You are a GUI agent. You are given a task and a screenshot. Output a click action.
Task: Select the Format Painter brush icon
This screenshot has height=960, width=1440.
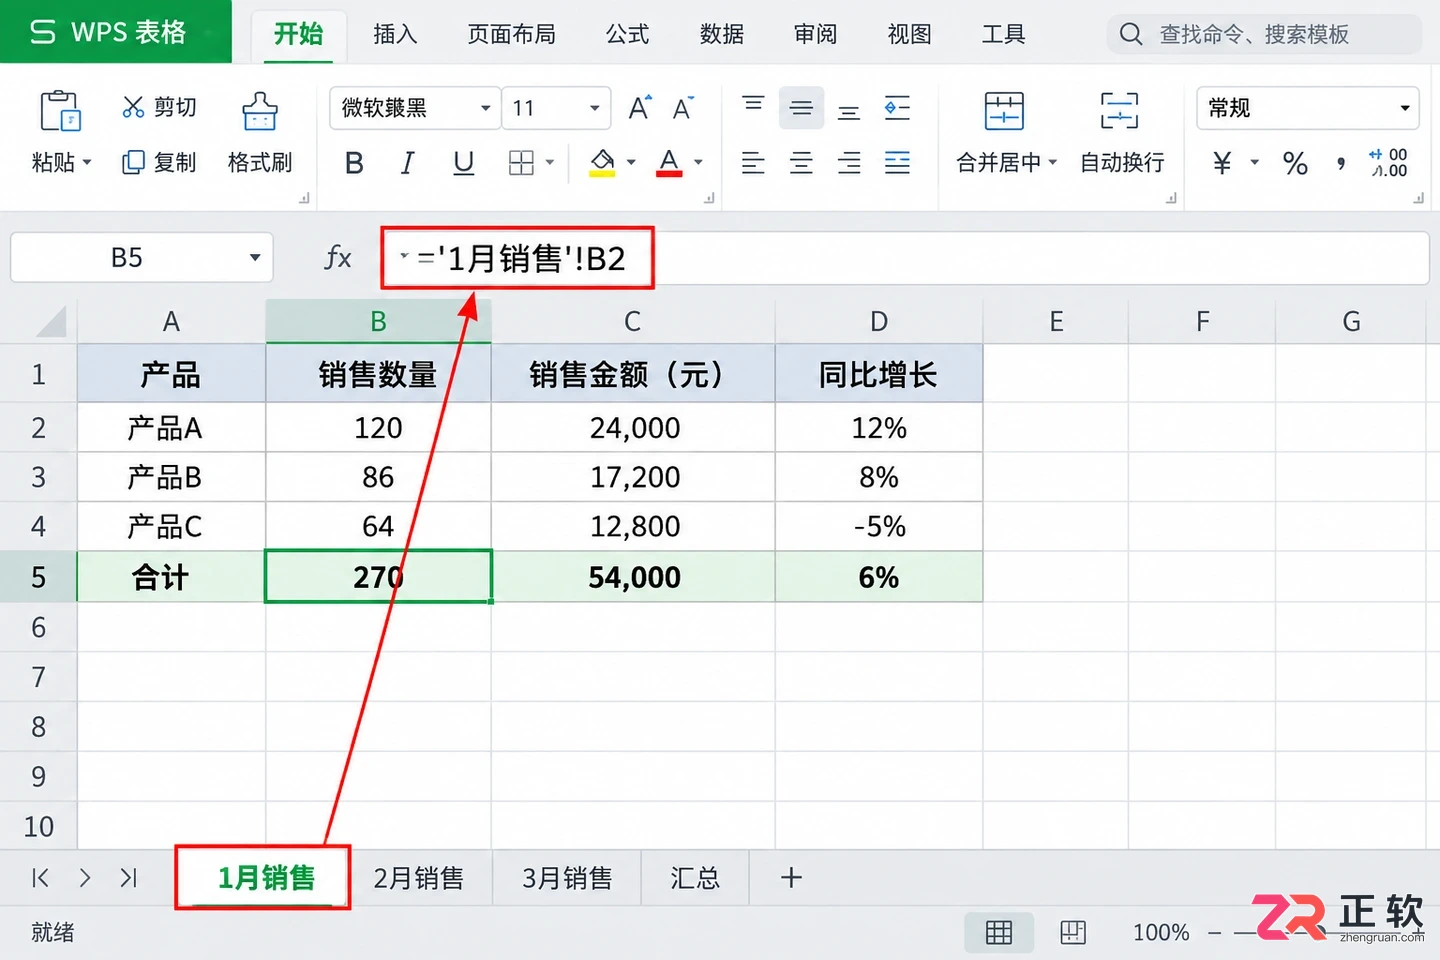coord(260,111)
